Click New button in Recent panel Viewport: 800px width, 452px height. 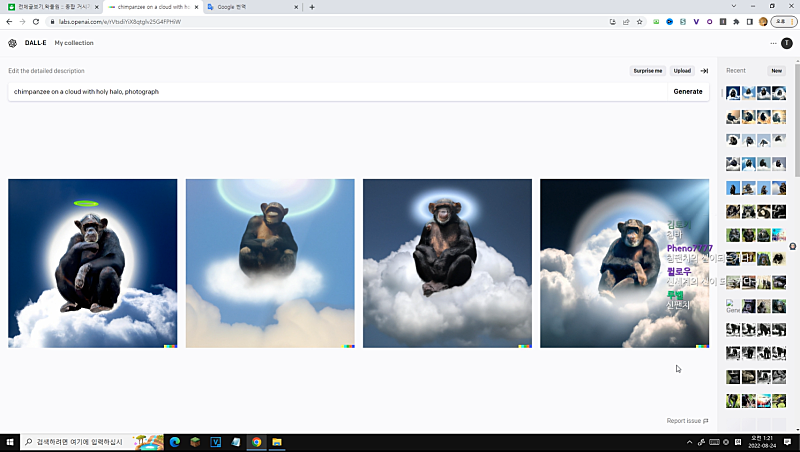(x=777, y=71)
